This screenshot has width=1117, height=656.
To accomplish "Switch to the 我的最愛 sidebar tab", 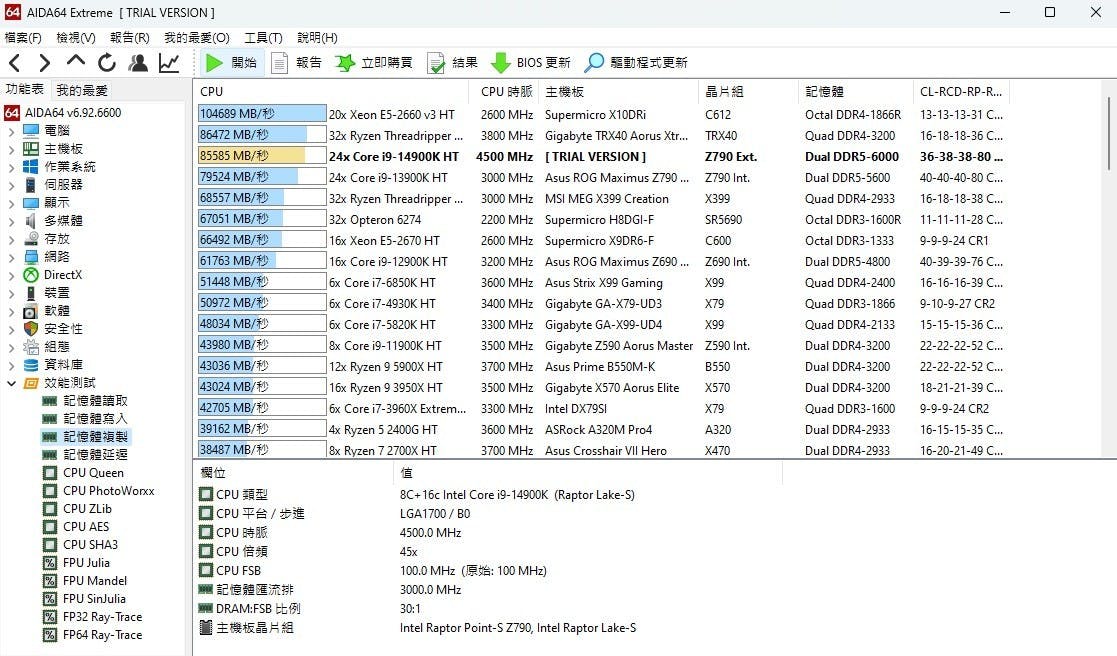I will pos(82,90).
